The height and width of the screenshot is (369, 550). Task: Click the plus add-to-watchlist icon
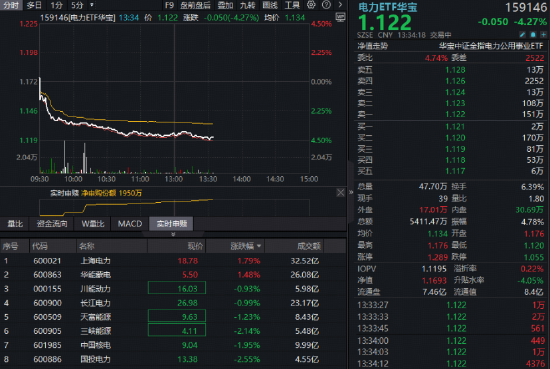(x=543, y=34)
